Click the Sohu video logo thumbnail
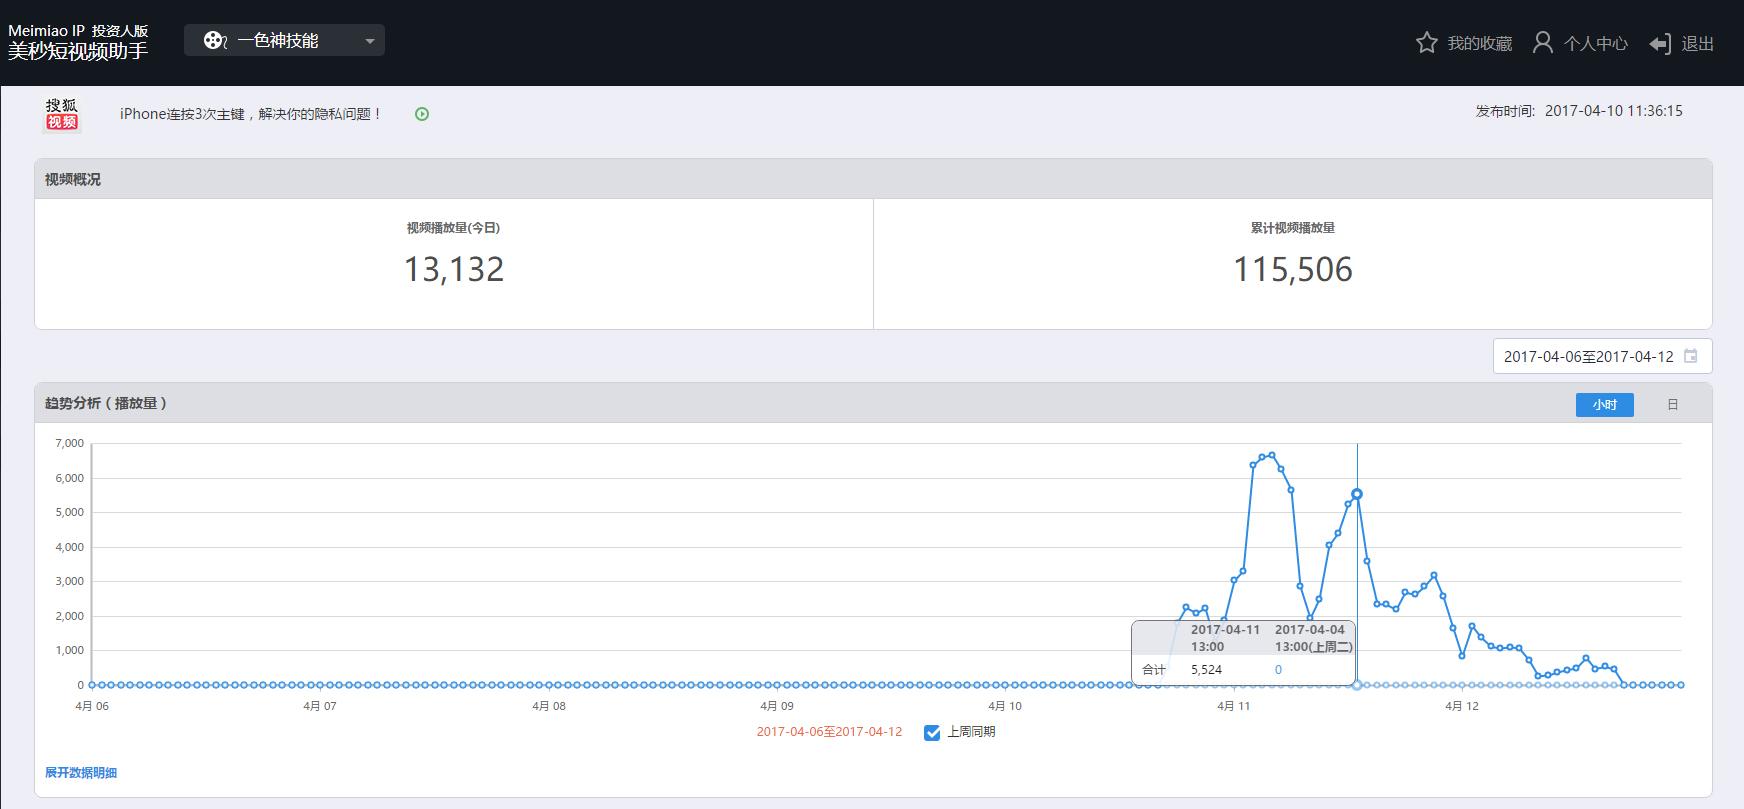Screen dimensions: 1744x809 [x=62, y=114]
